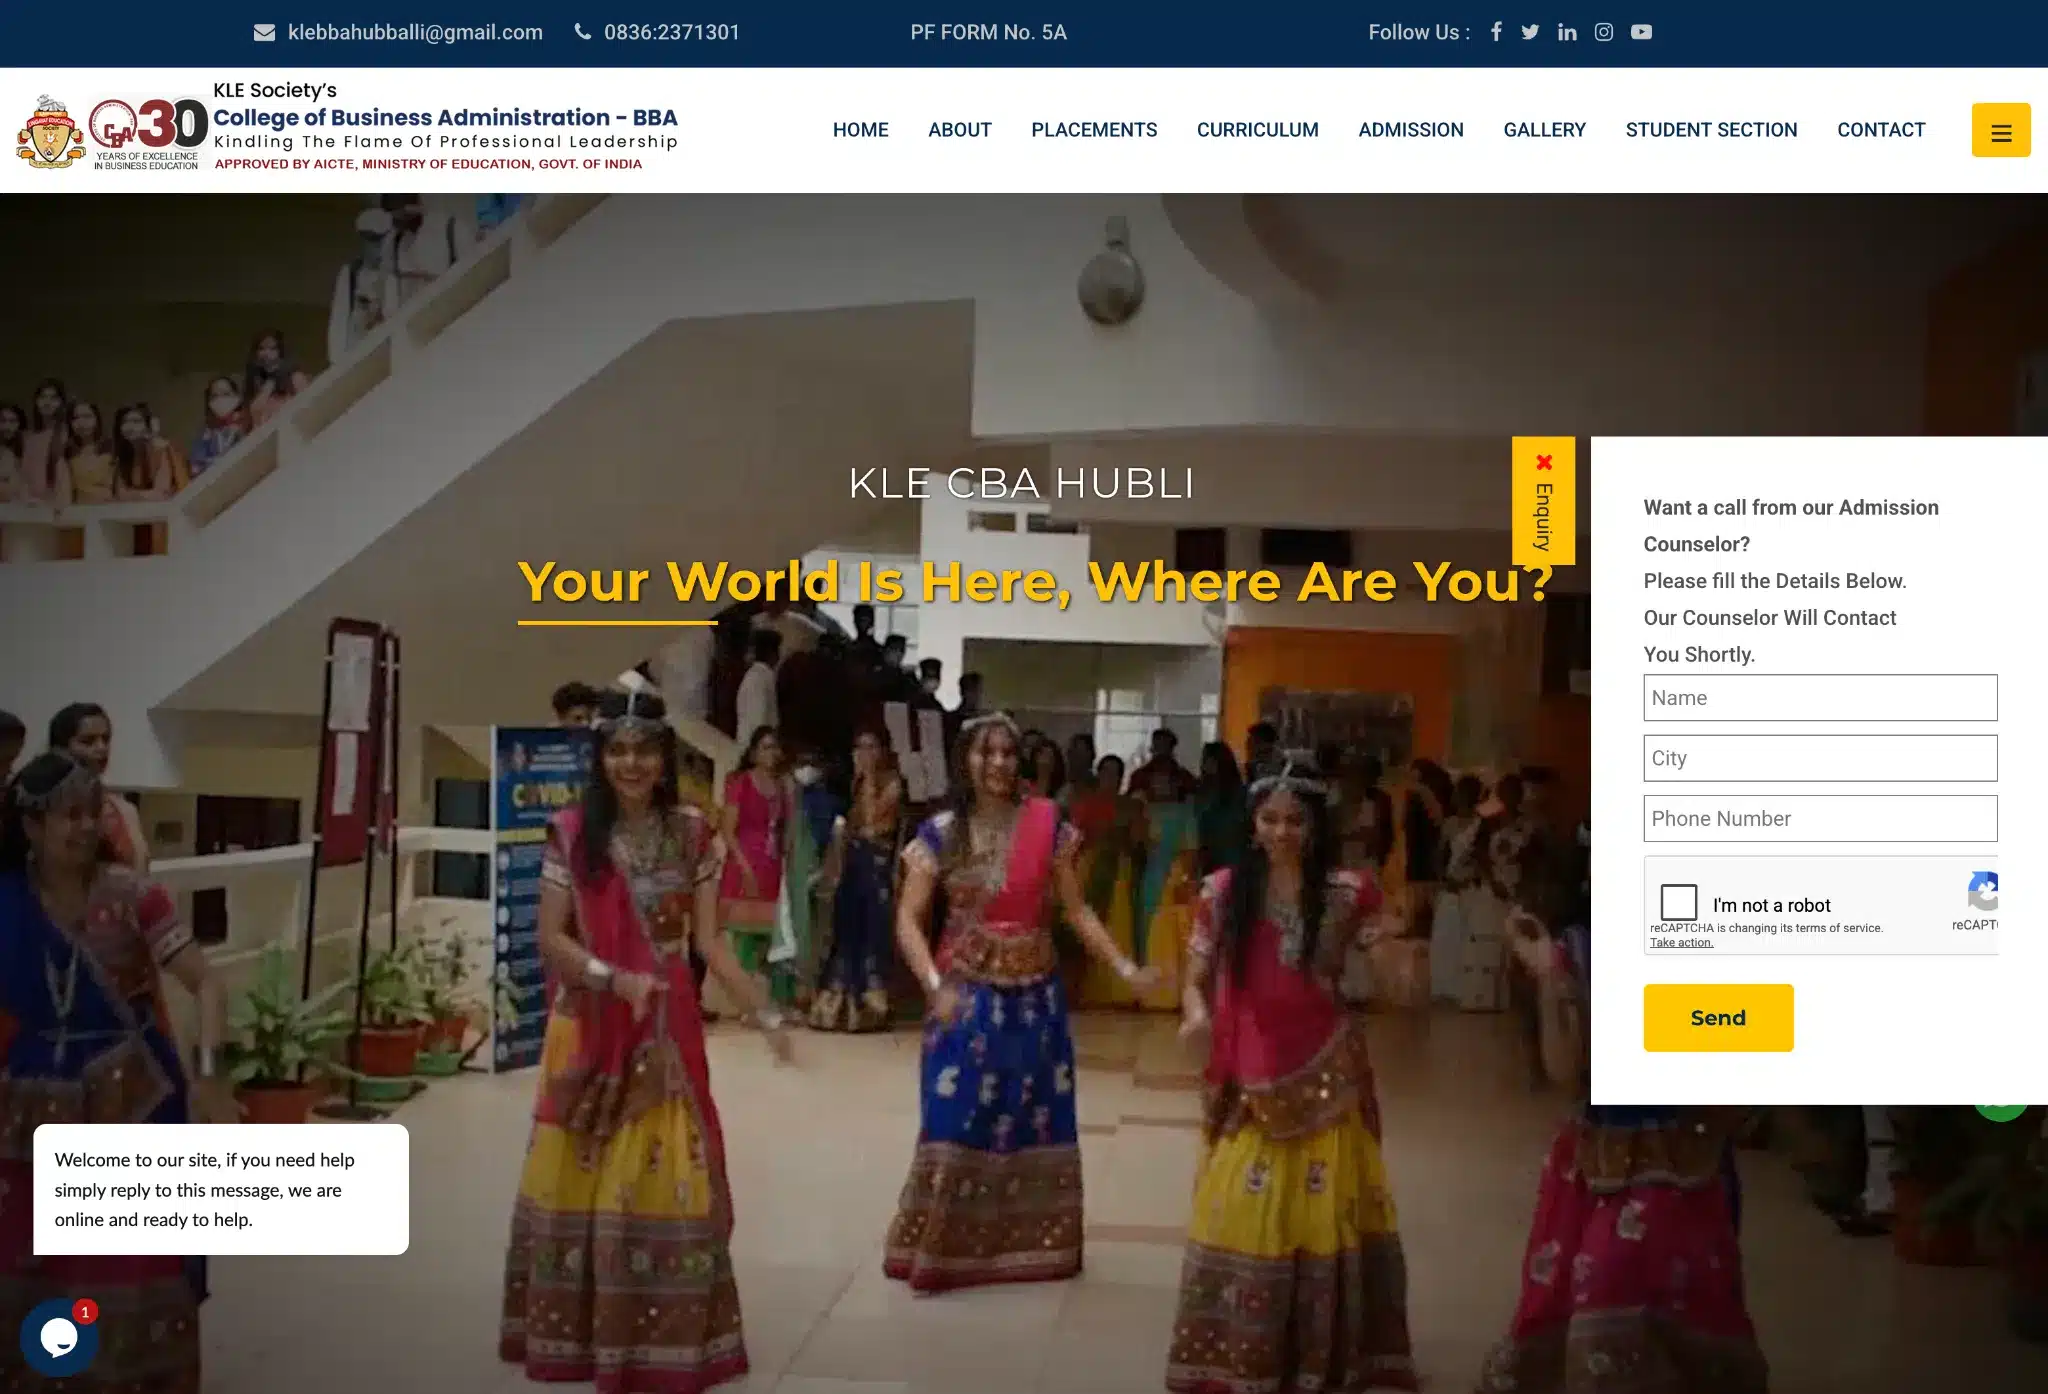Open the chat bubble widget
2048x1394 pixels.
[59, 1337]
